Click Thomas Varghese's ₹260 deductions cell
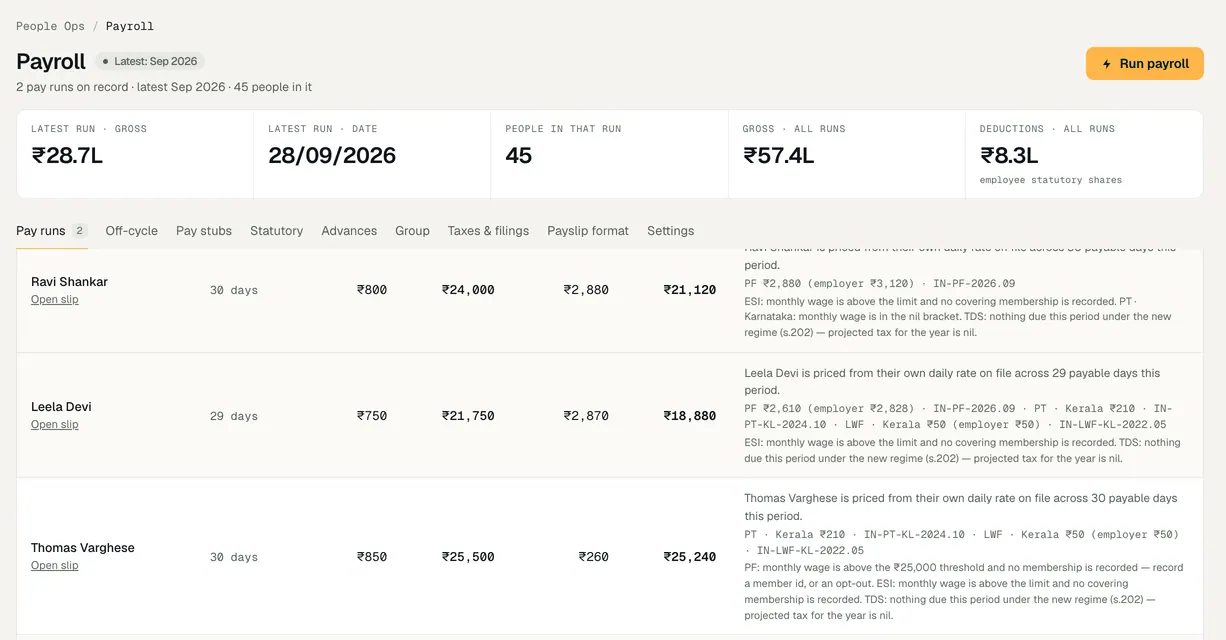 point(594,557)
